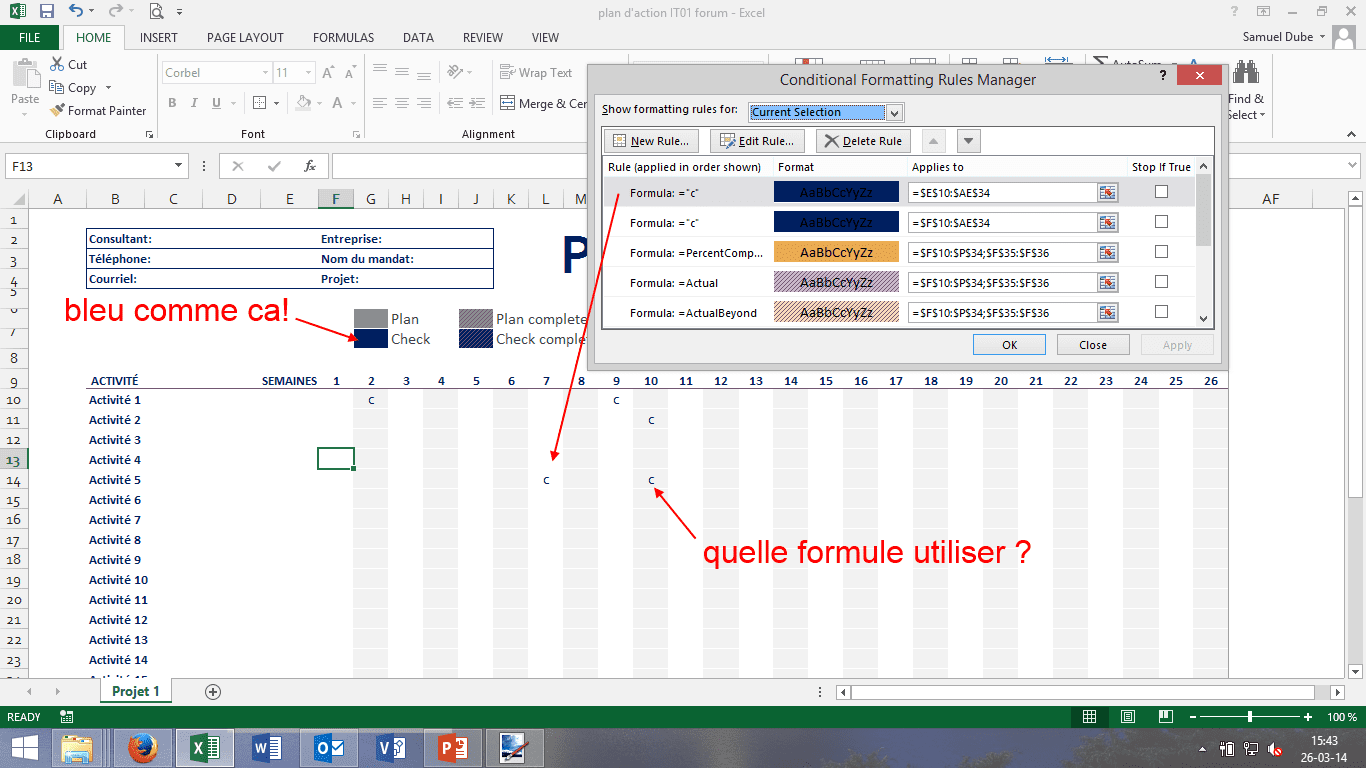Toggle Bold formatting in Font group
The height and width of the screenshot is (768, 1366).
(x=172, y=103)
